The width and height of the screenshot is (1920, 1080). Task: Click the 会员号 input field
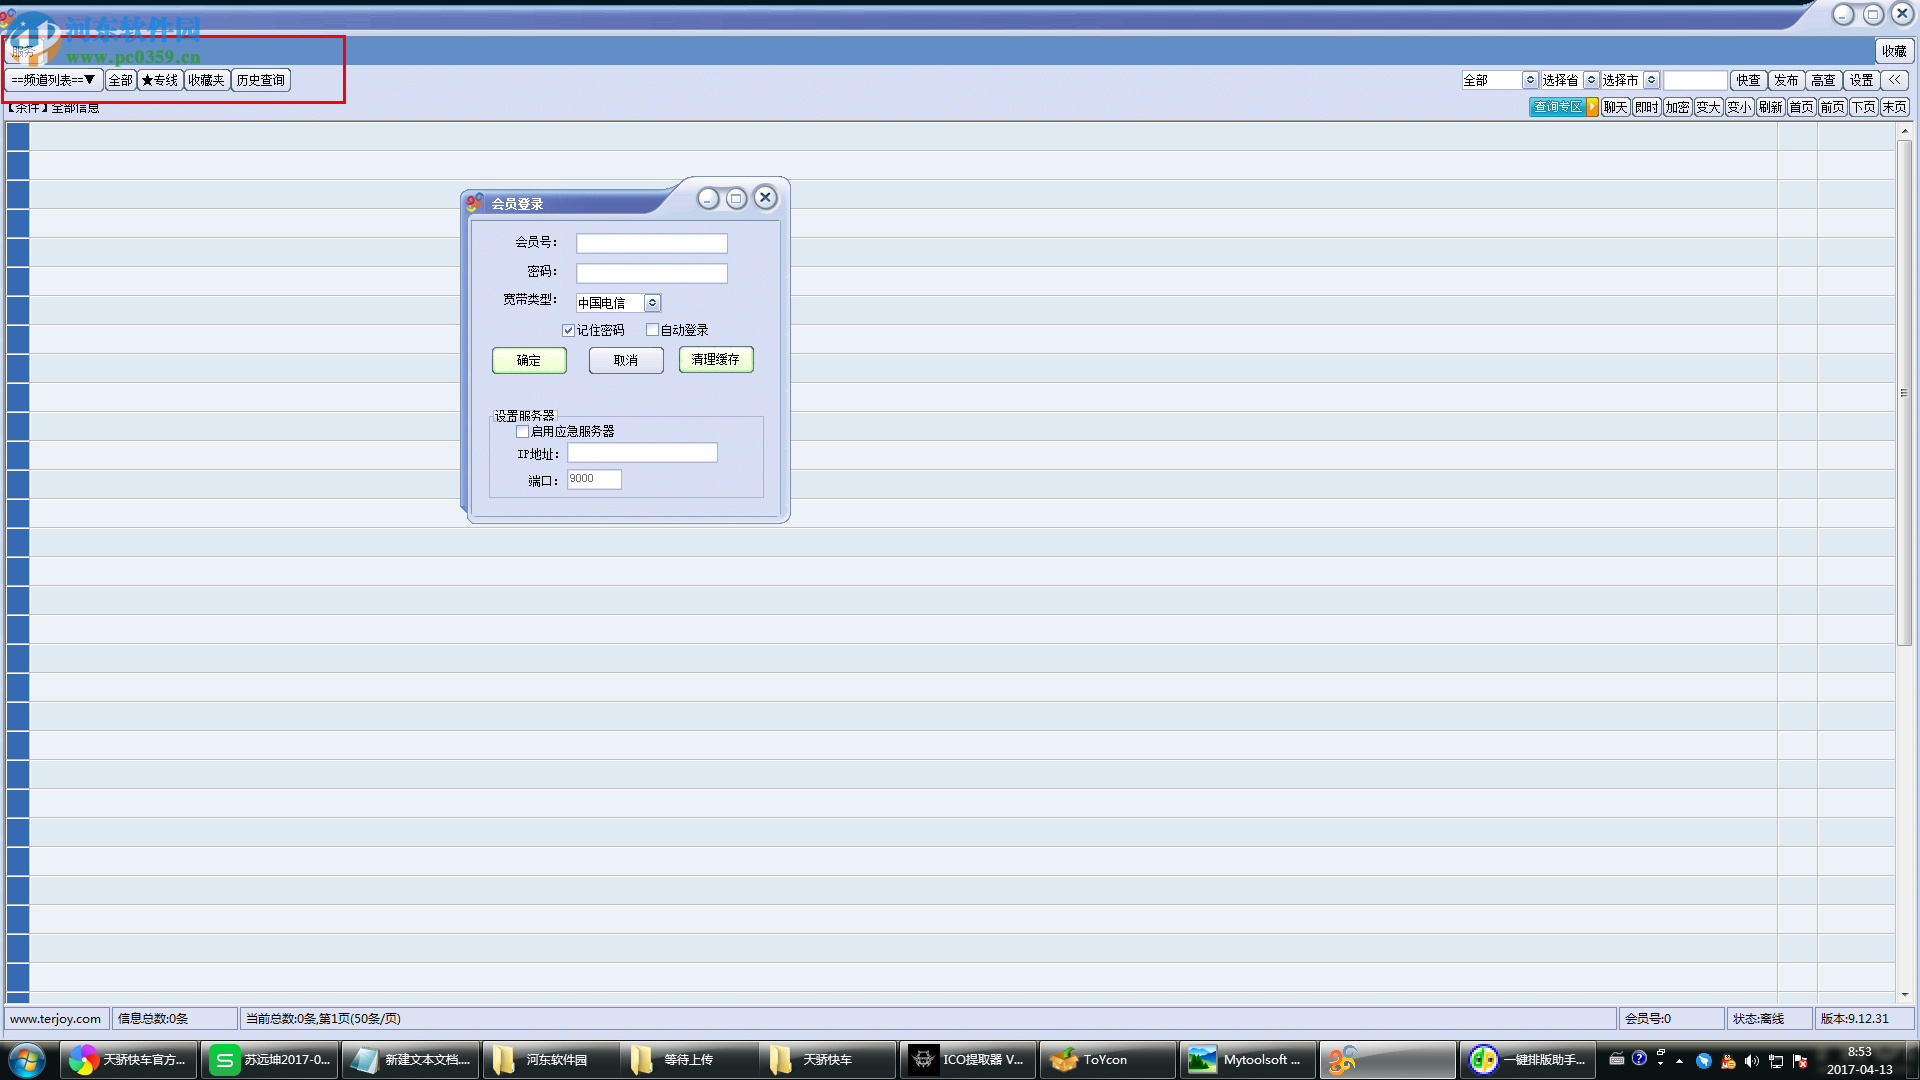[x=651, y=243]
